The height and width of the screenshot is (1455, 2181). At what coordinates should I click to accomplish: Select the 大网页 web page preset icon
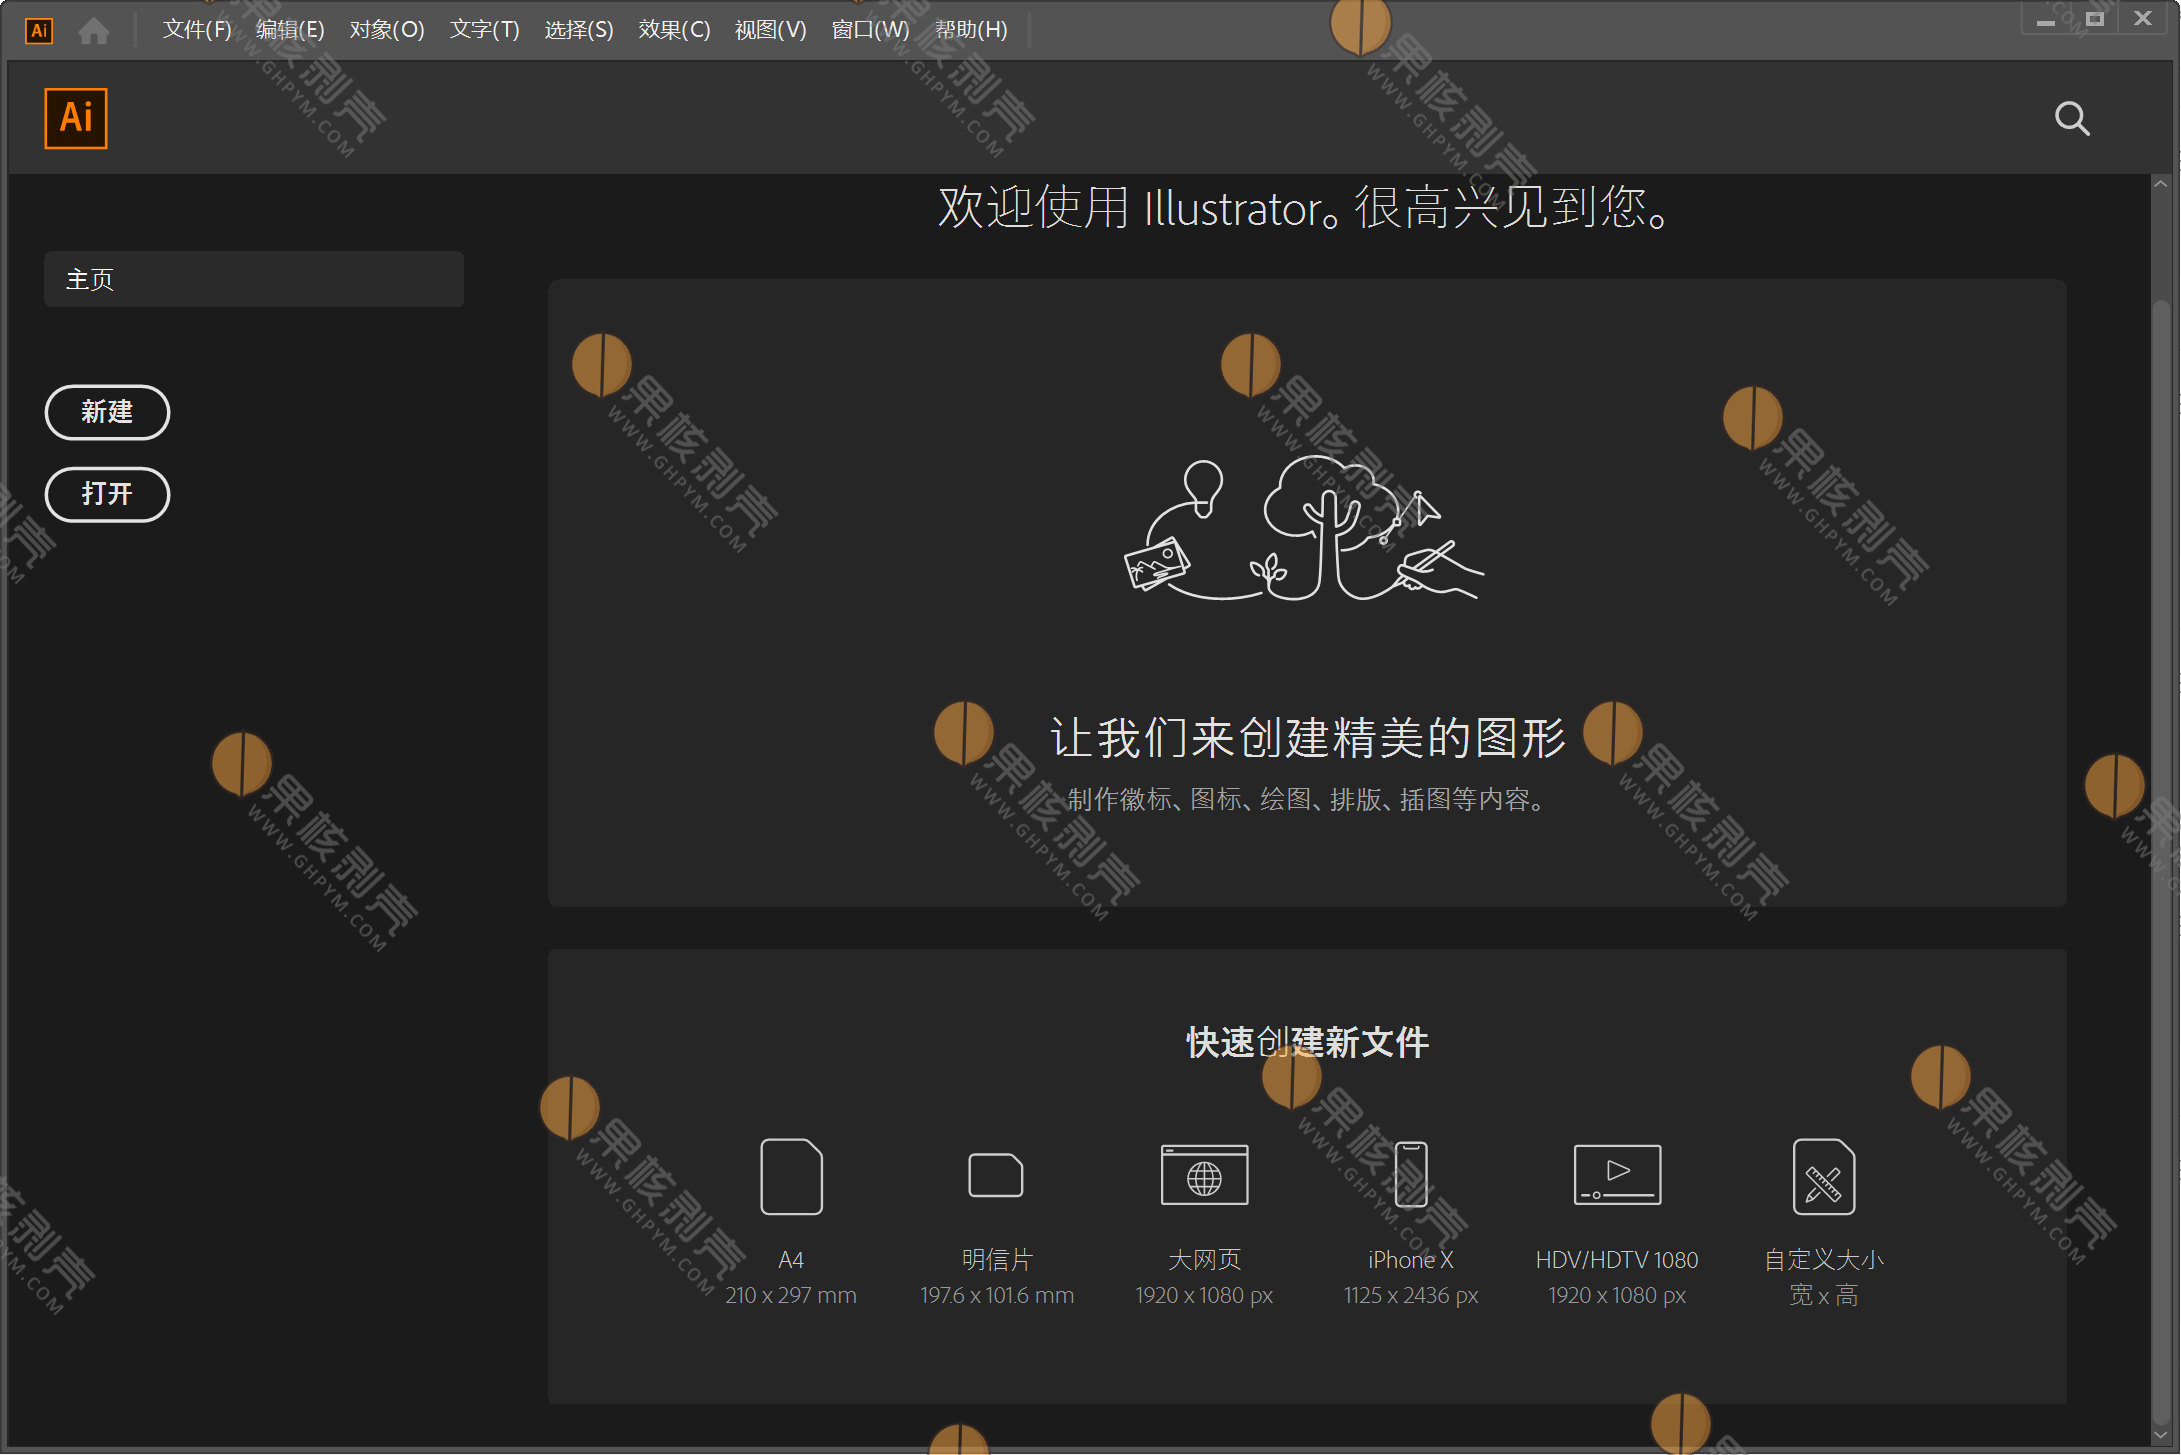[x=1204, y=1175]
